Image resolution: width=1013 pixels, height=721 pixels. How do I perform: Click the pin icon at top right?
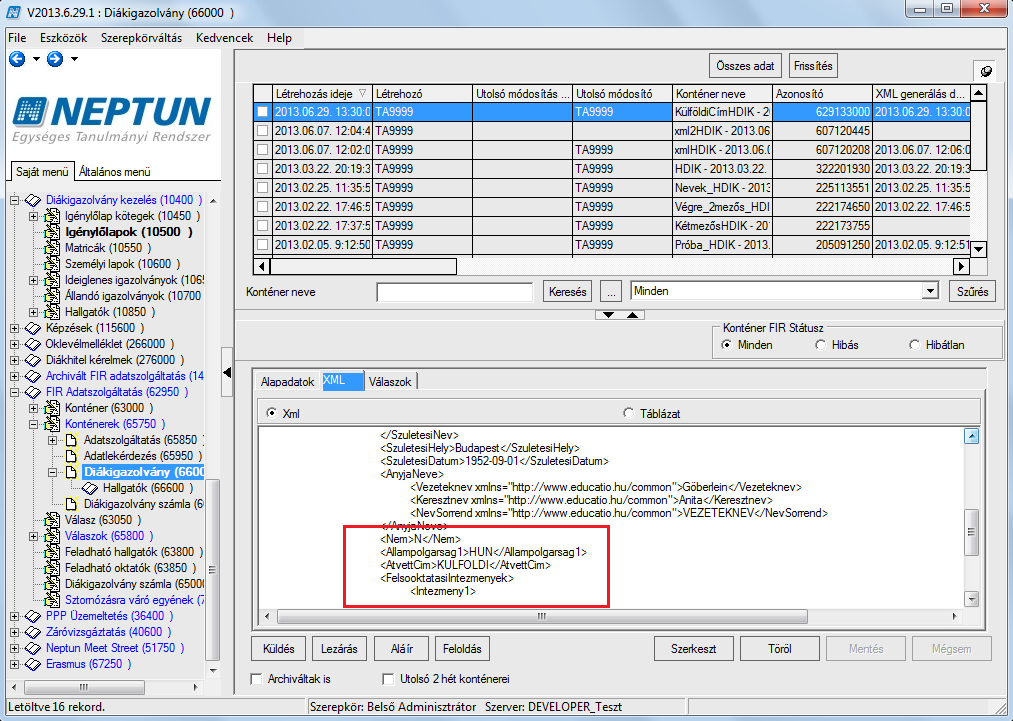pos(986,71)
